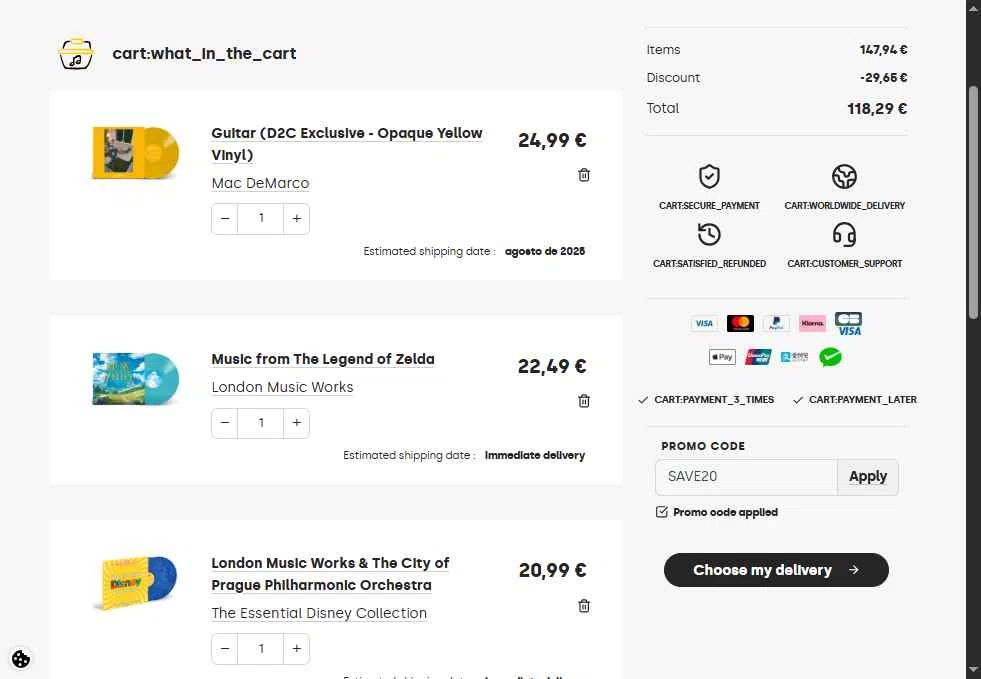
Task: Click the 24,99 € price
Action: 552,140
